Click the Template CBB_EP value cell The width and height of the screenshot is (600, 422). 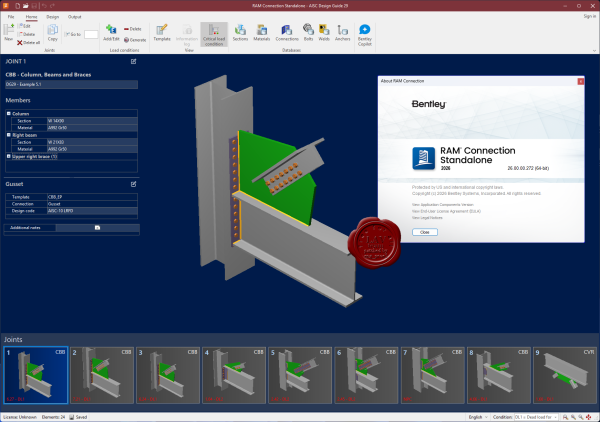pyautogui.click(x=92, y=197)
